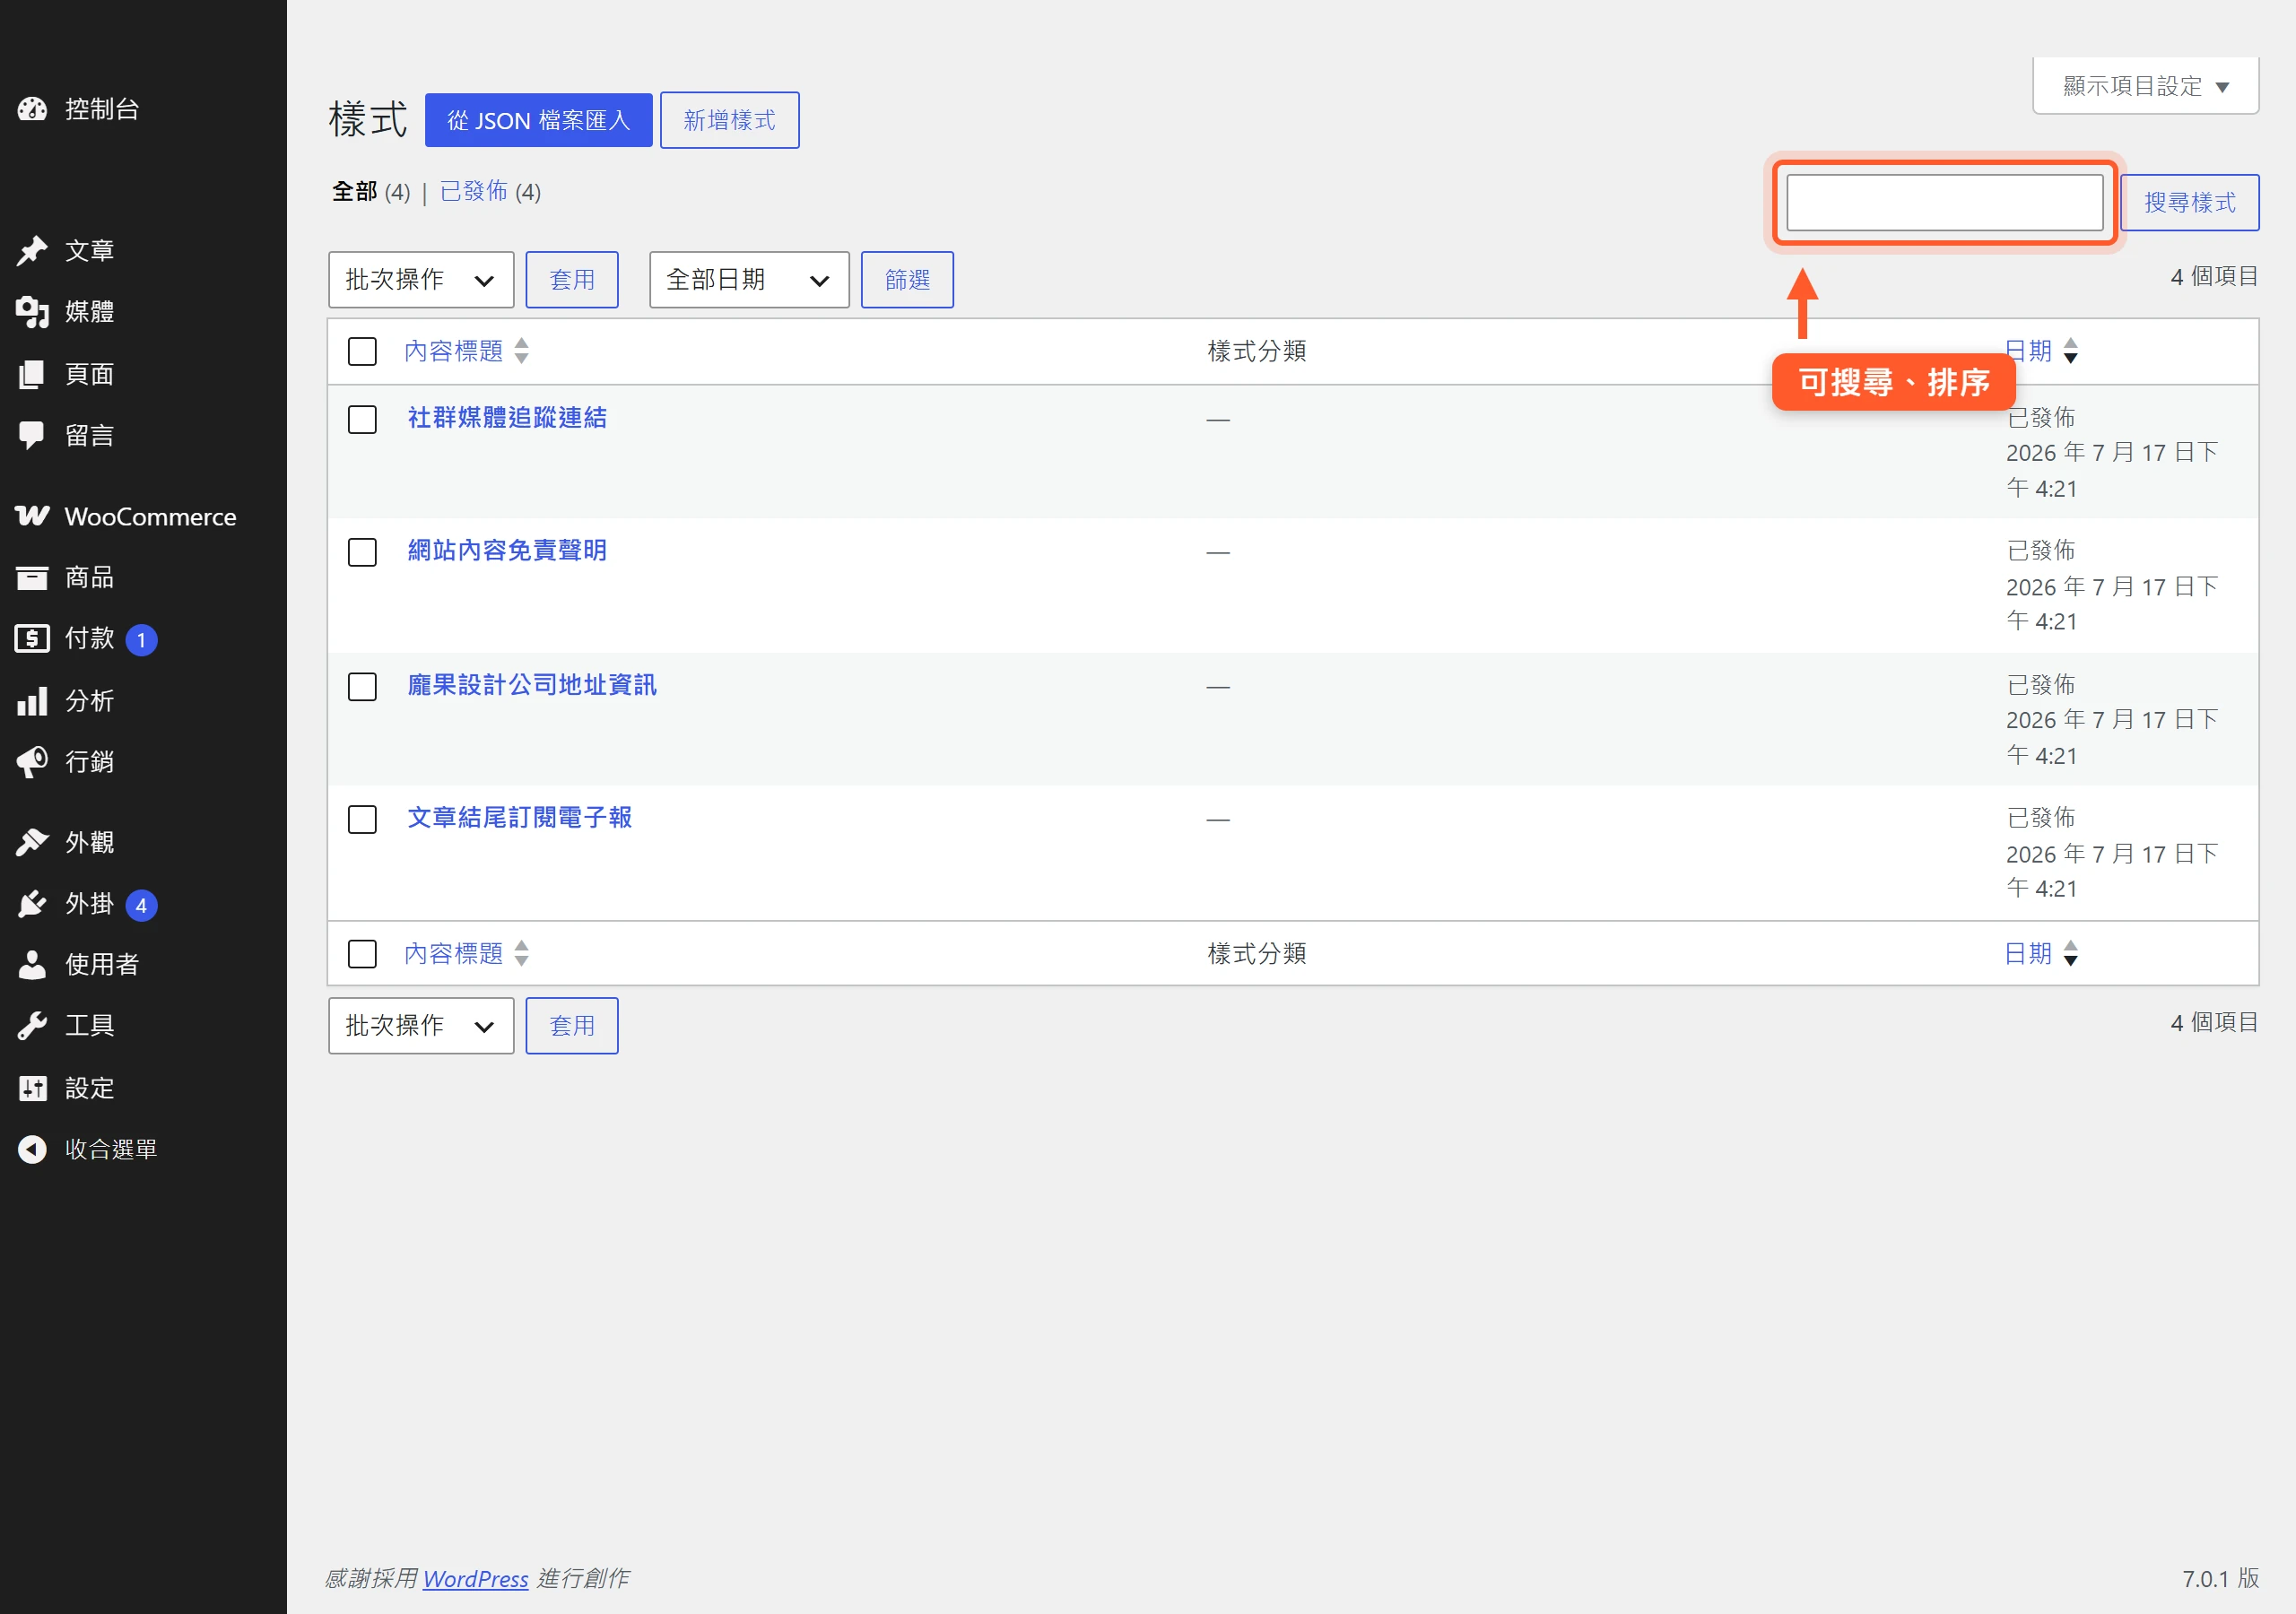The width and height of the screenshot is (2296, 1614).
Task: Toggle the select-all checkbox in table footer
Action: (362, 954)
